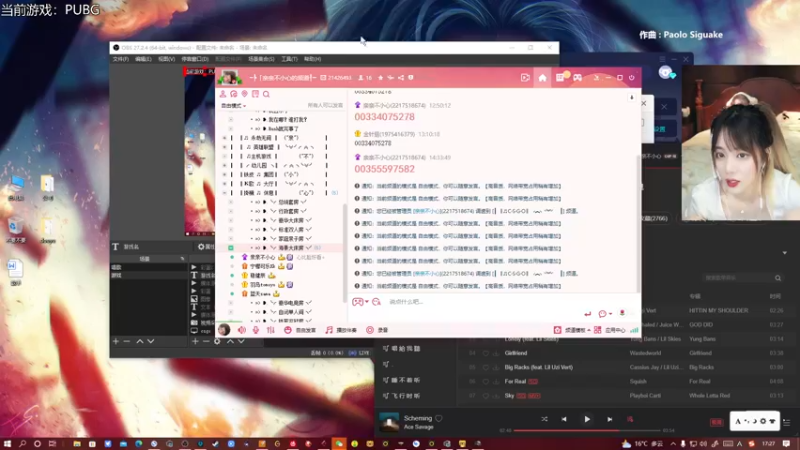800x450 pixels.
Task: Skip to next track in music player
Action: click(610, 419)
